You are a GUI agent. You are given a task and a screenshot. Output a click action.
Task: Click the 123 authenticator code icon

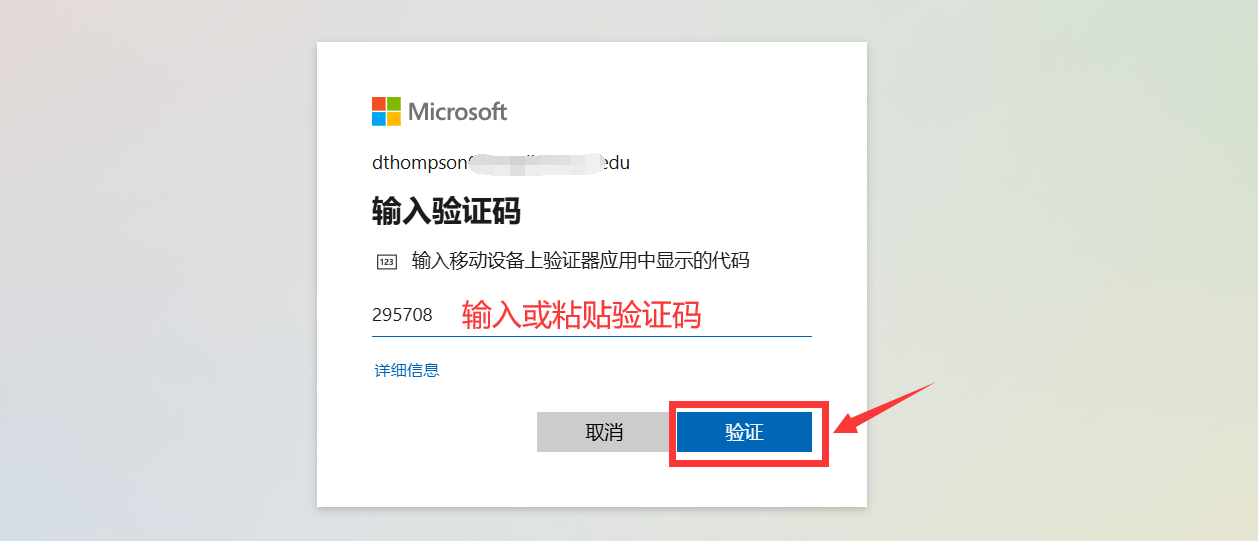pyautogui.click(x=386, y=262)
